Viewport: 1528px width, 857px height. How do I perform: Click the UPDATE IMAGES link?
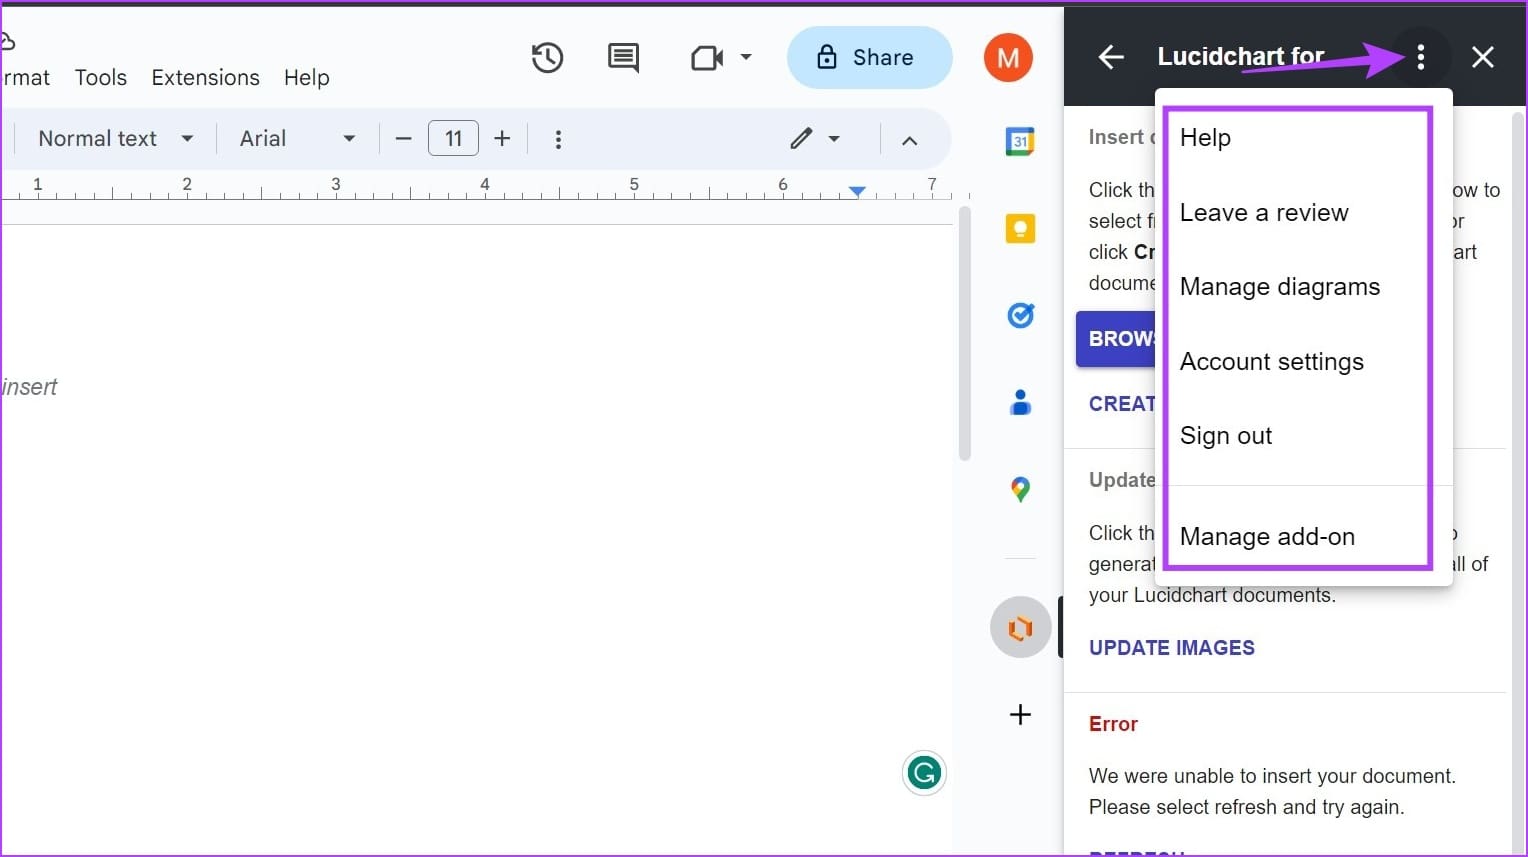(x=1172, y=648)
